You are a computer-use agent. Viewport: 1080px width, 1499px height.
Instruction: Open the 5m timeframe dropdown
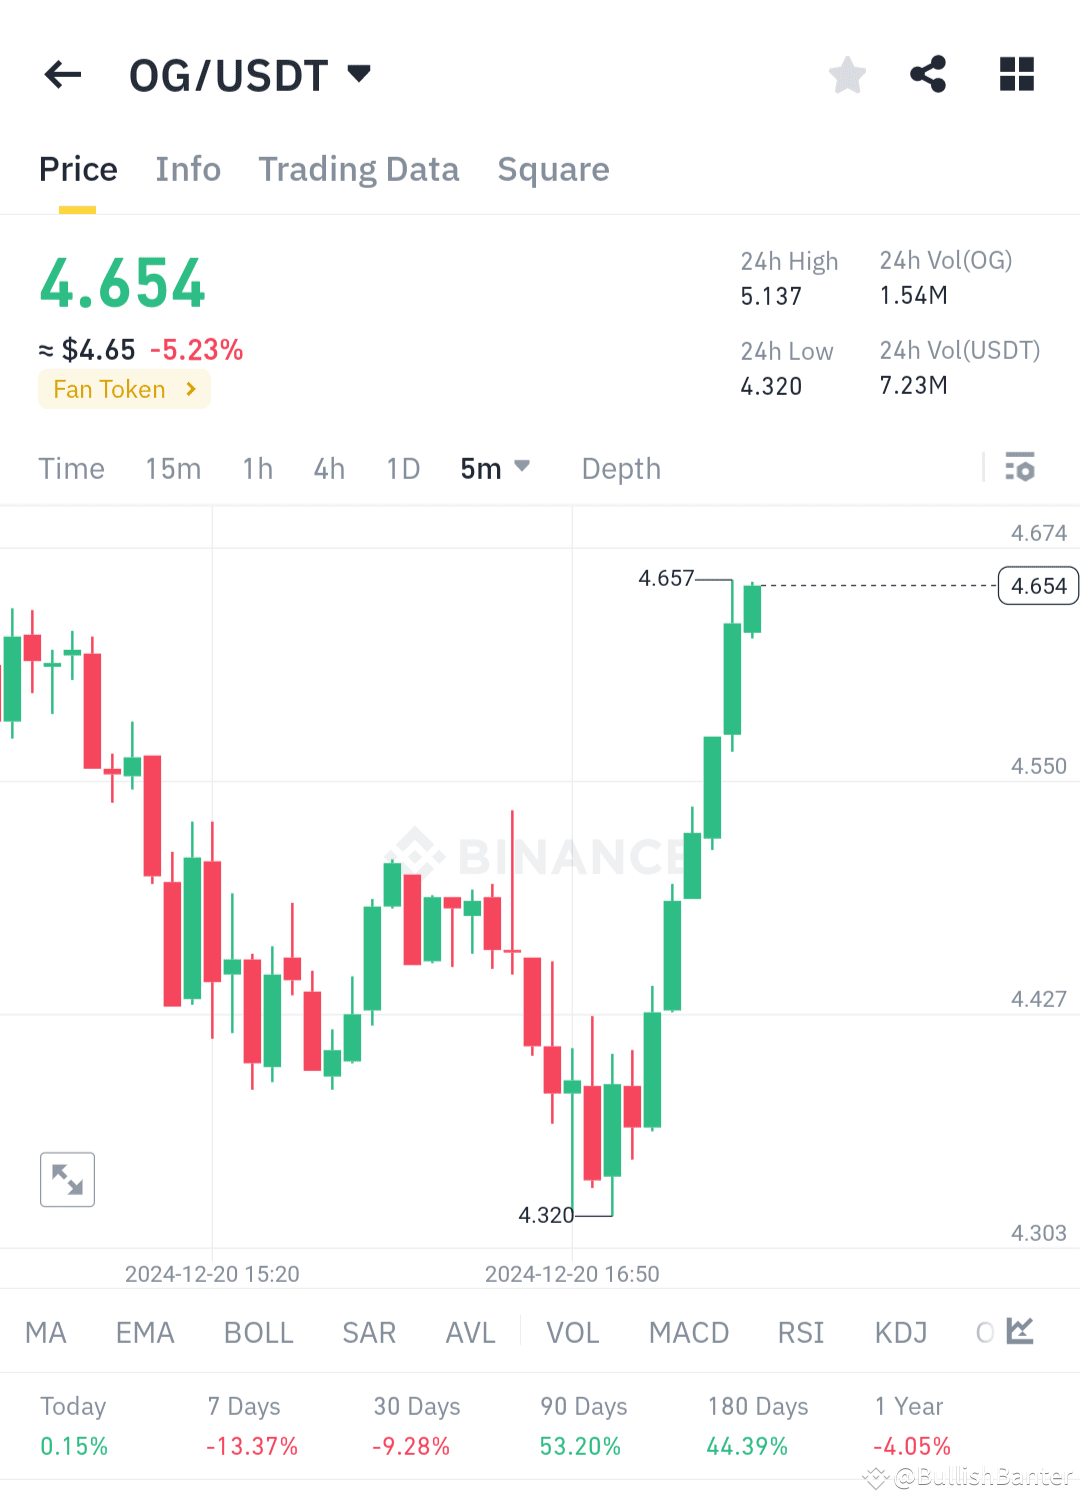495,467
